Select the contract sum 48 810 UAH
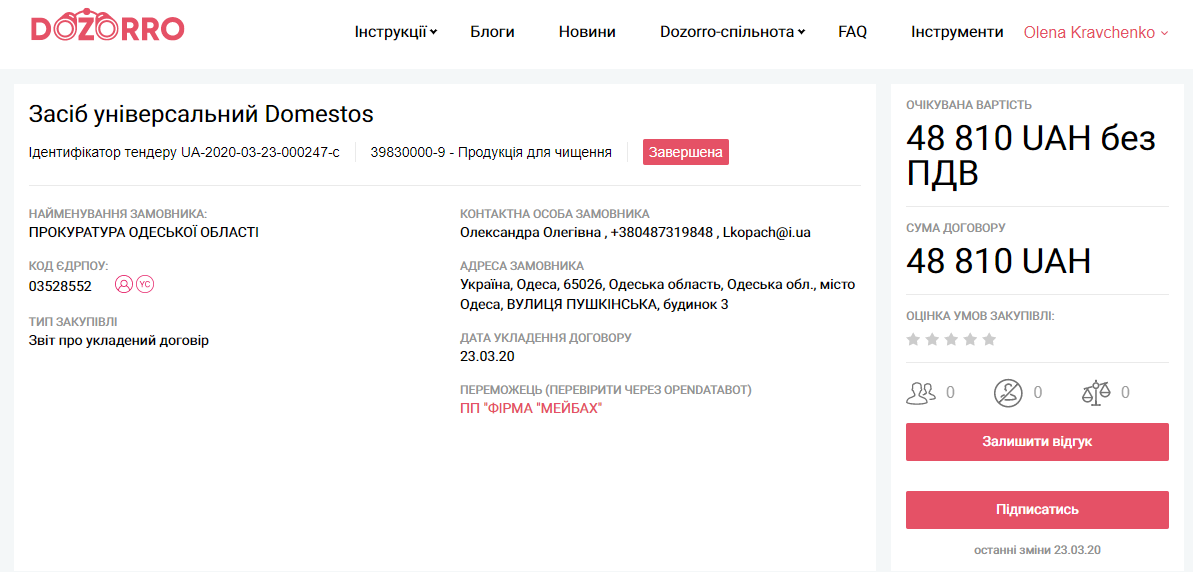 pyautogui.click(x=999, y=261)
